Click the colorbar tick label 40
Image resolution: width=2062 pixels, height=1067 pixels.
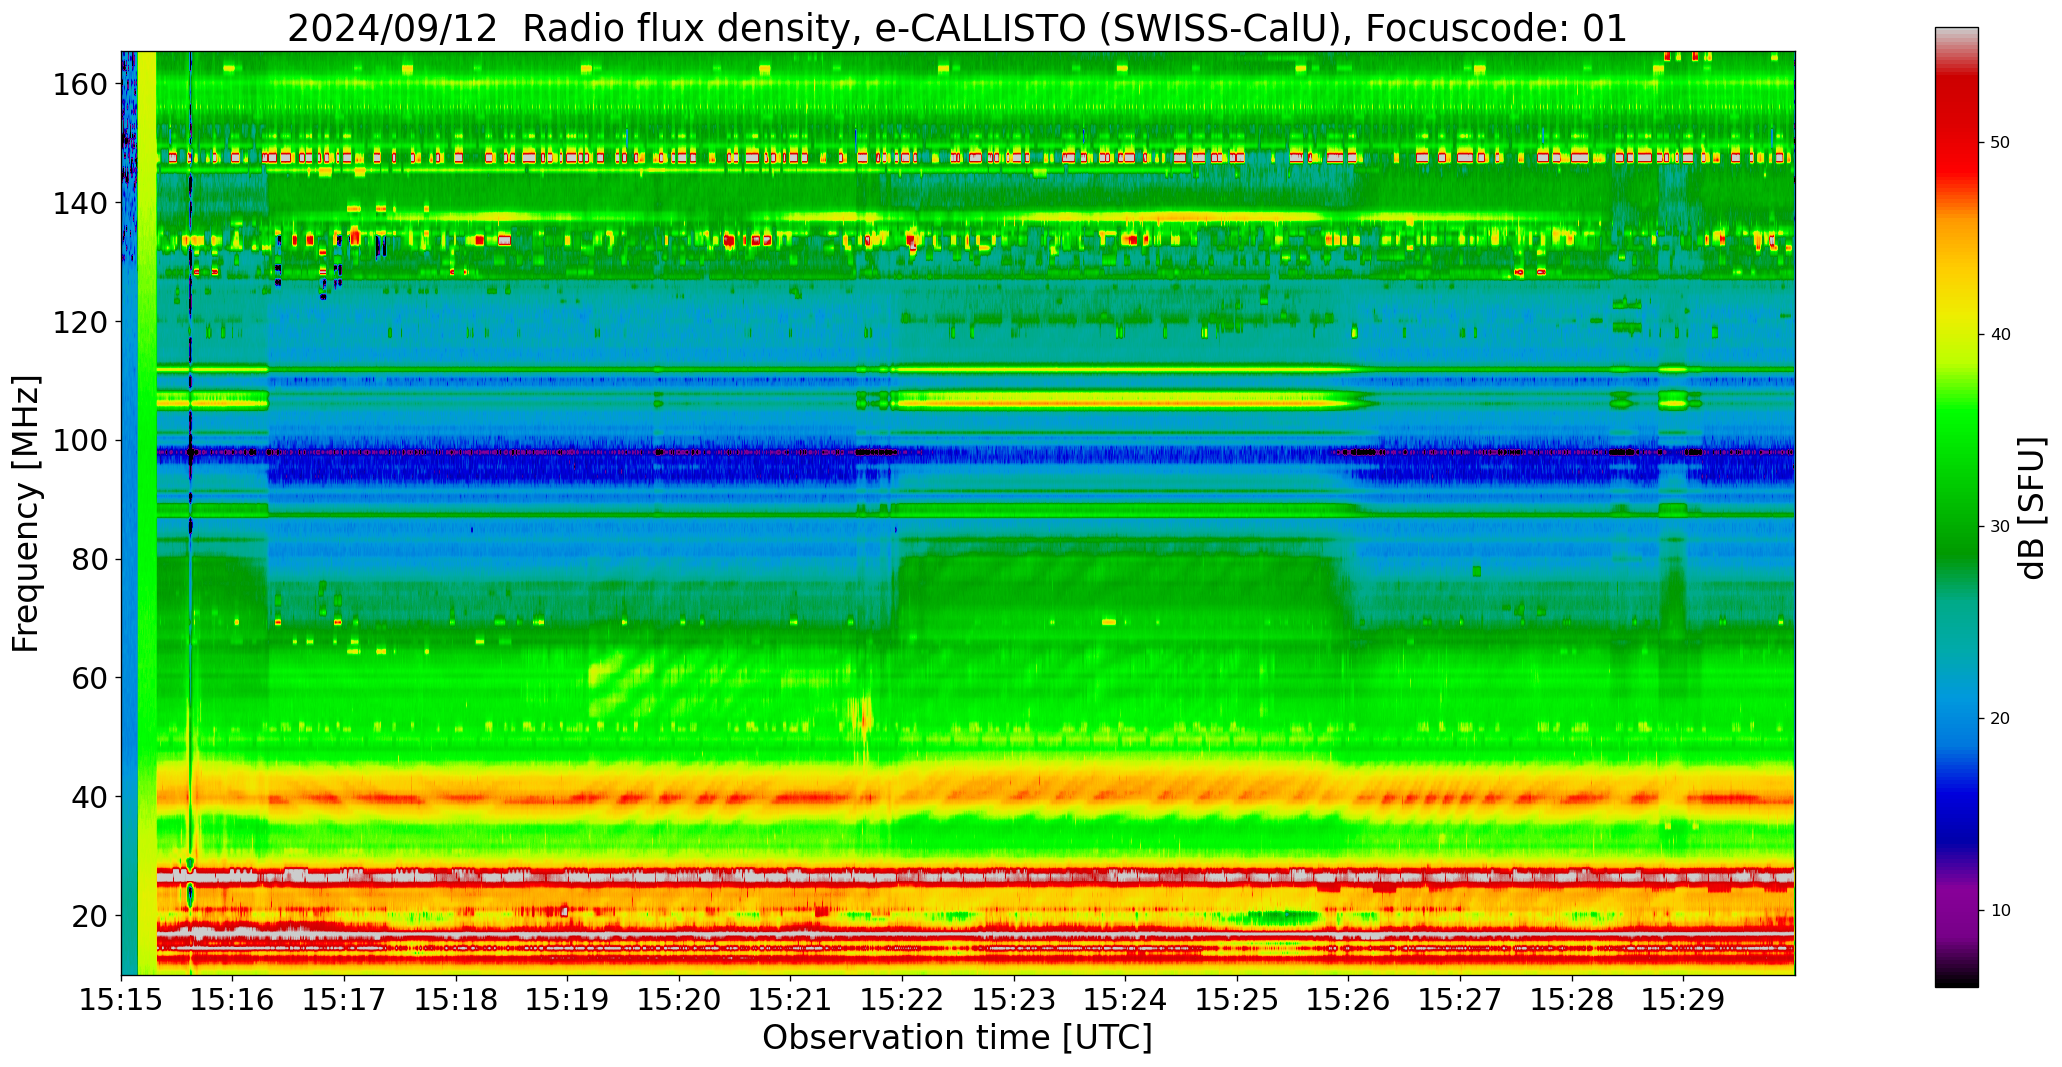[2000, 335]
